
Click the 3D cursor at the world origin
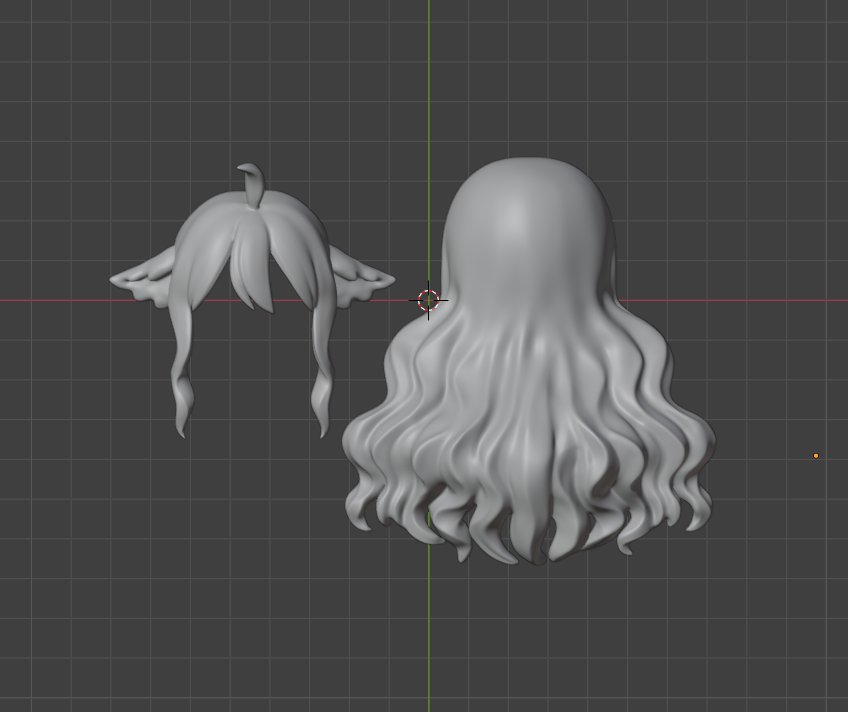click(428, 300)
